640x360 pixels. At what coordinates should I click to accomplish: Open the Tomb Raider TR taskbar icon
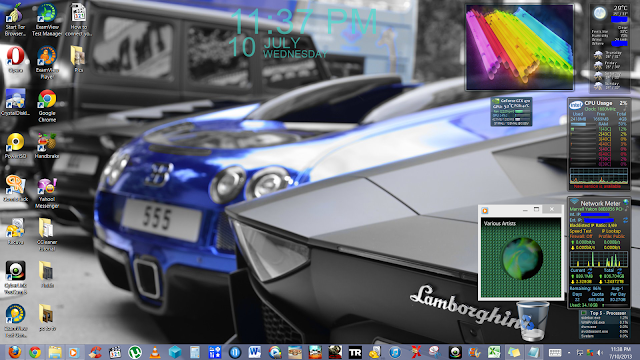coord(355,352)
